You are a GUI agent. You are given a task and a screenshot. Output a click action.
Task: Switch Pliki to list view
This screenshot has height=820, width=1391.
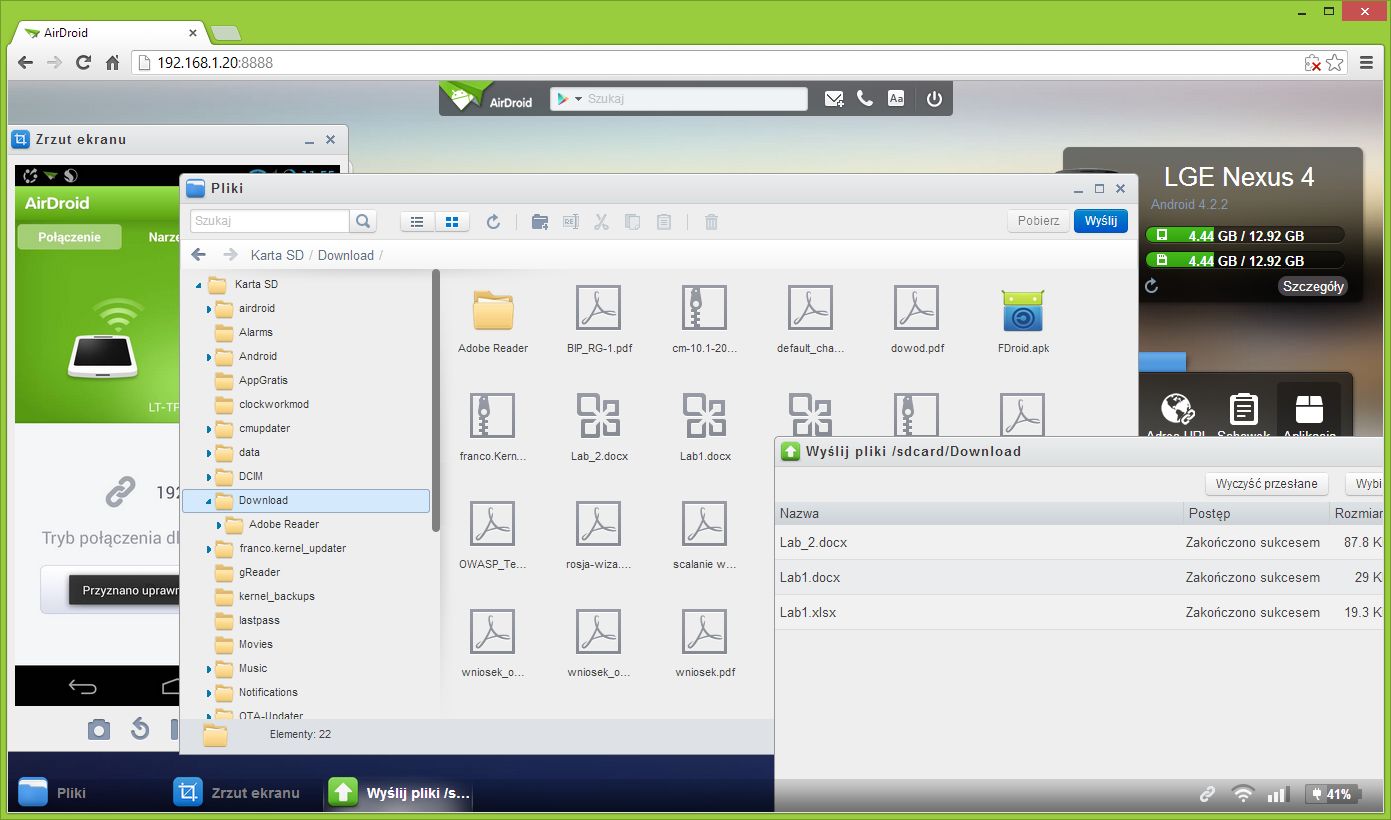(x=418, y=222)
